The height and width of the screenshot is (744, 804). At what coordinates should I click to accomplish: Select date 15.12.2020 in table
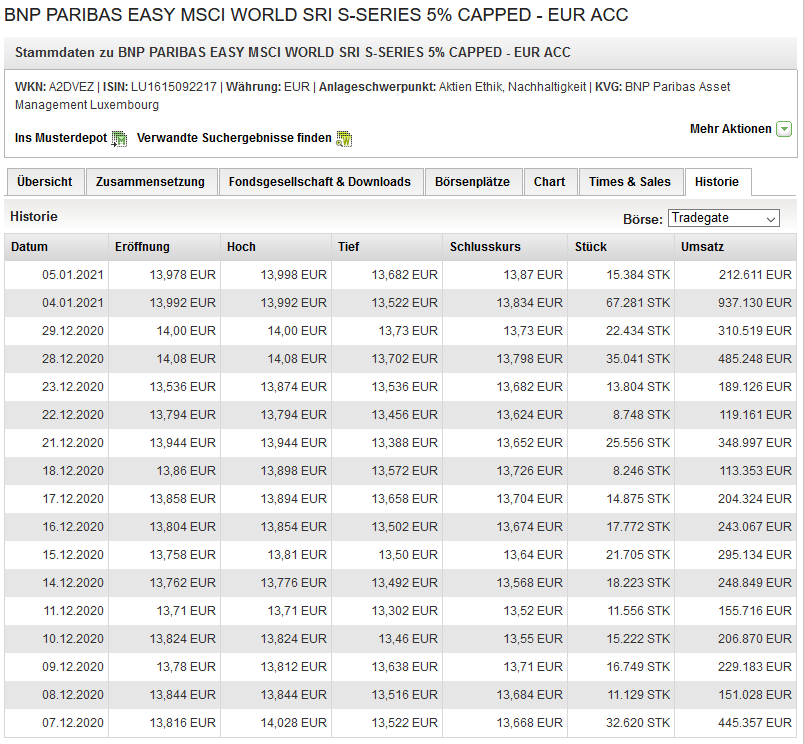coord(73,555)
